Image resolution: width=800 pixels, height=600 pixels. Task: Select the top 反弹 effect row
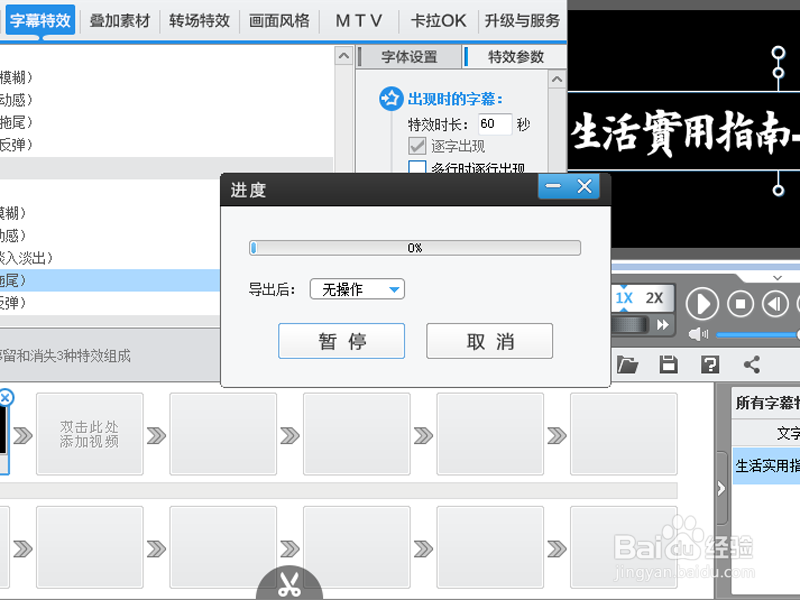pyautogui.click(x=166, y=144)
